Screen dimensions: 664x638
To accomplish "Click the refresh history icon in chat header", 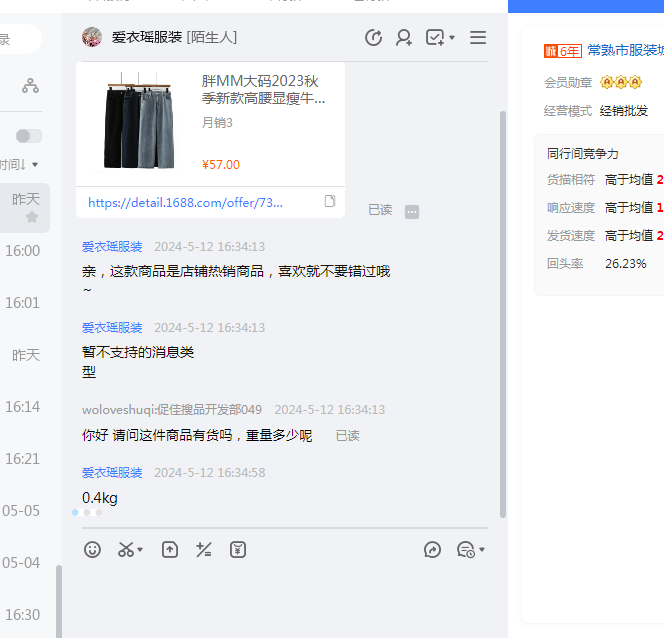I will (373, 38).
